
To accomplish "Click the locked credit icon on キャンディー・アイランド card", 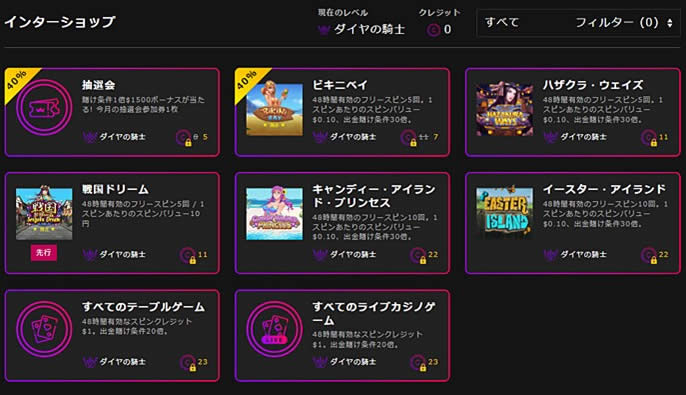I will (x=418, y=255).
